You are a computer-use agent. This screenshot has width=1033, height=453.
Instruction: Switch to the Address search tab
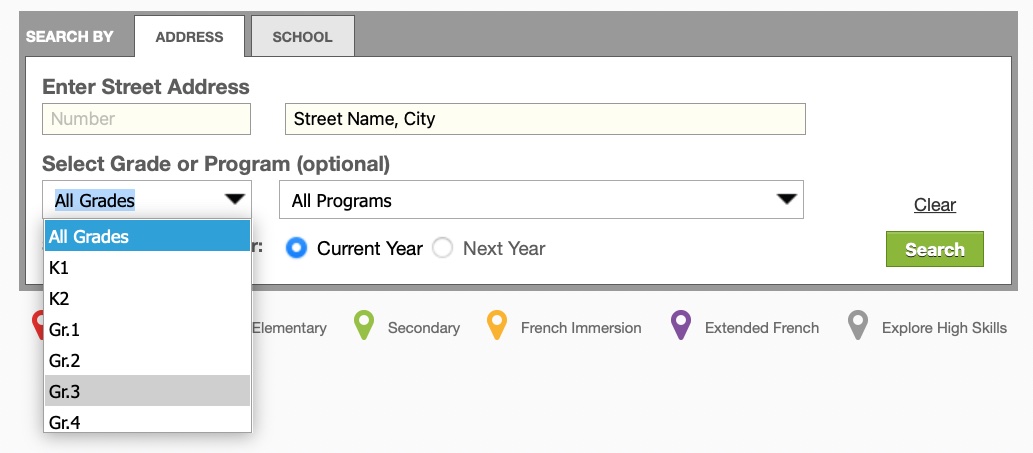pos(189,36)
